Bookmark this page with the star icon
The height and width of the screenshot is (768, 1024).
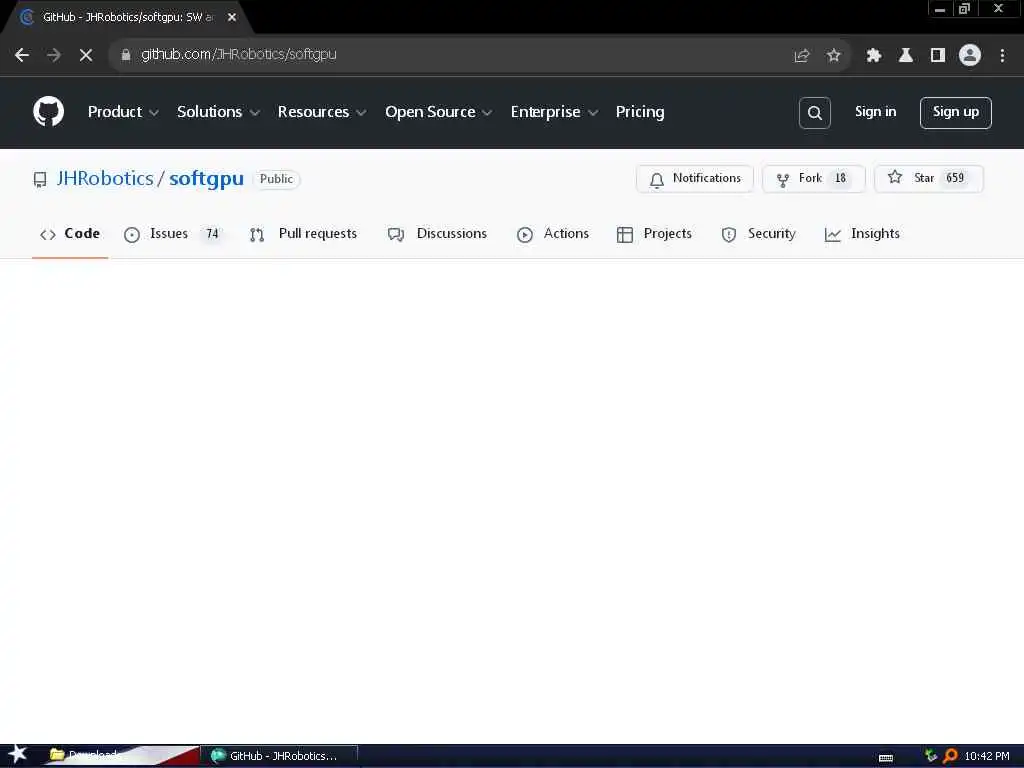(x=833, y=56)
